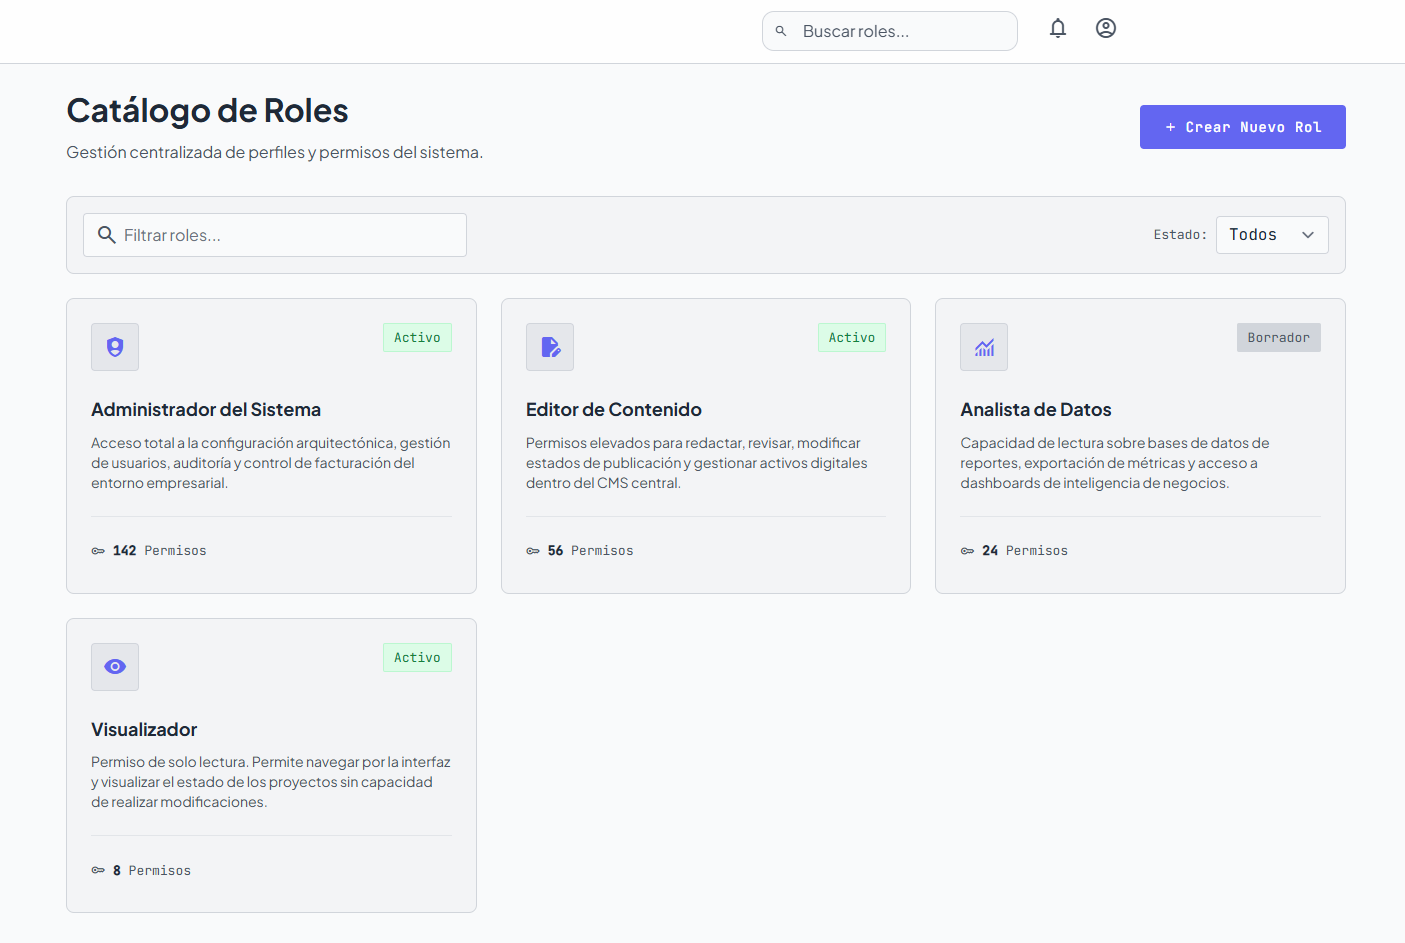The height and width of the screenshot is (943, 1405).
Task: Open the Editor de Contenido role title
Action: (x=614, y=409)
